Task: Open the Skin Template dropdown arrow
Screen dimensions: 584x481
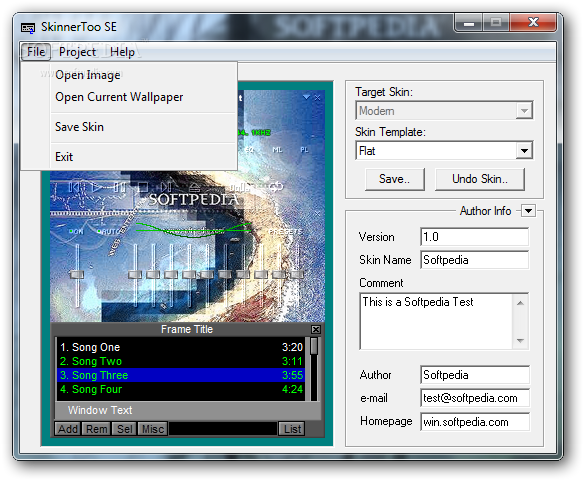Action: pyautogui.click(x=524, y=151)
